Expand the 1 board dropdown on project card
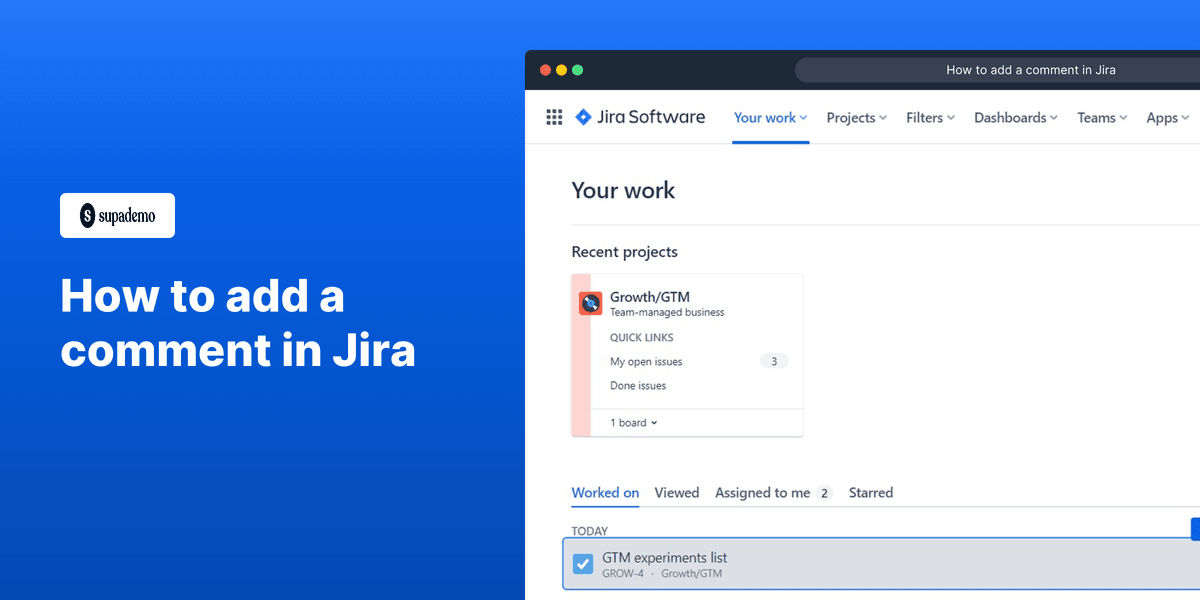 click(632, 422)
